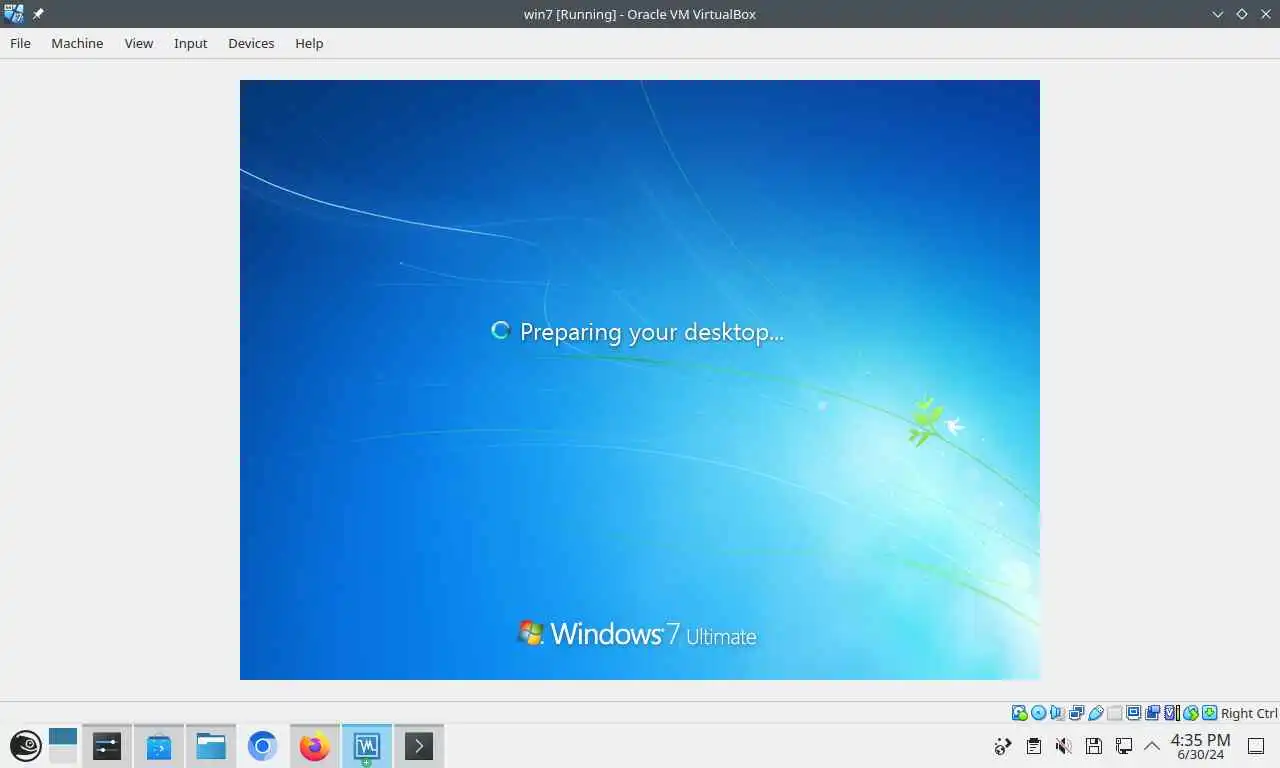Click the display status icon
The width and height of the screenshot is (1280, 768).
(1133, 713)
